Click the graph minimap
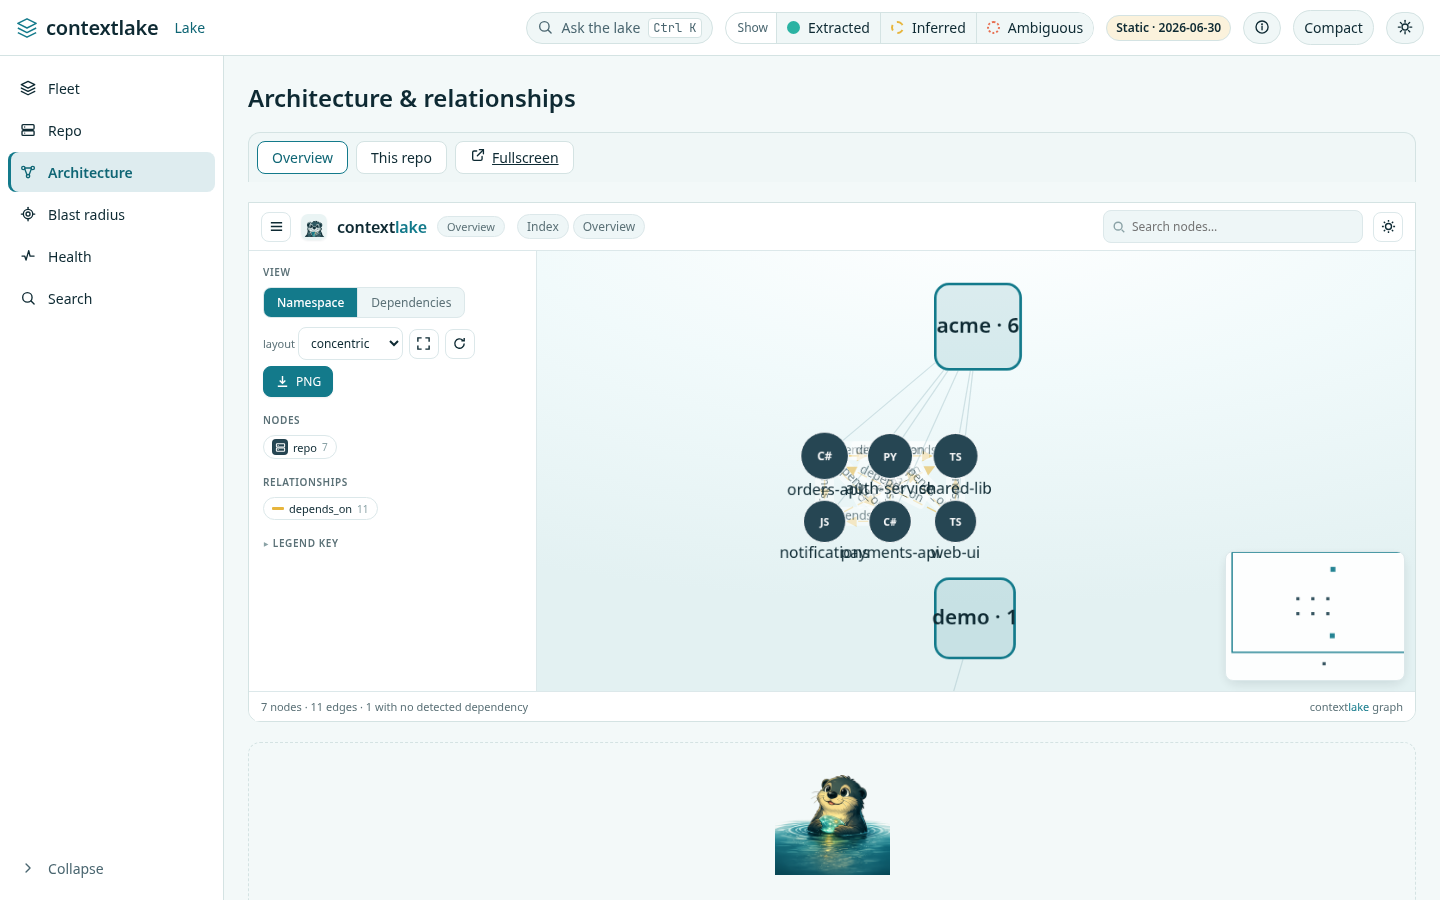This screenshot has height=900, width=1440. (1315, 616)
